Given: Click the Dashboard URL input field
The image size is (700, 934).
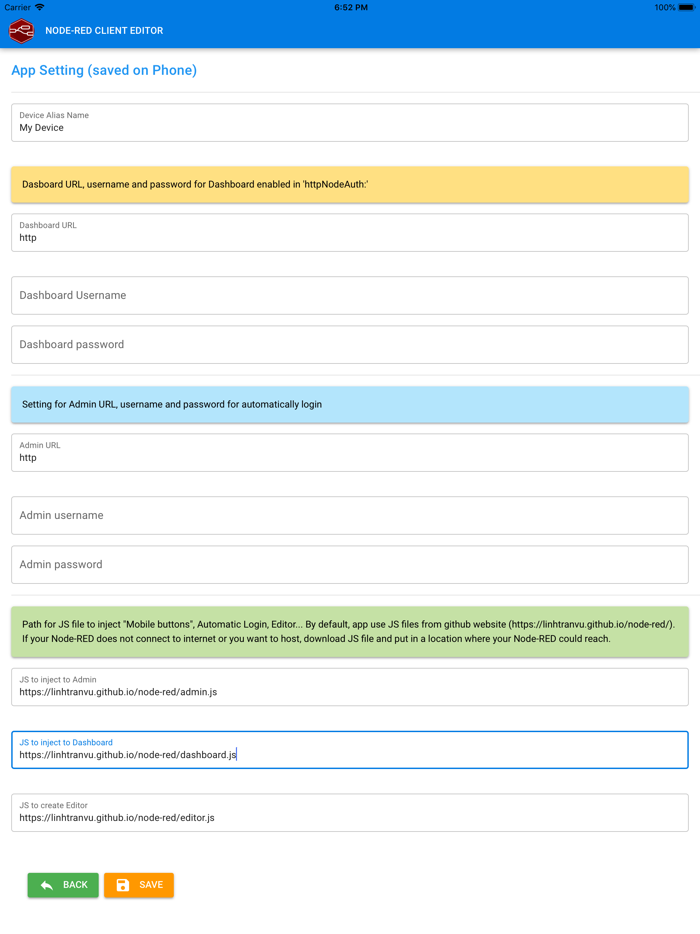Looking at the screenshot, I should (348, 232).
